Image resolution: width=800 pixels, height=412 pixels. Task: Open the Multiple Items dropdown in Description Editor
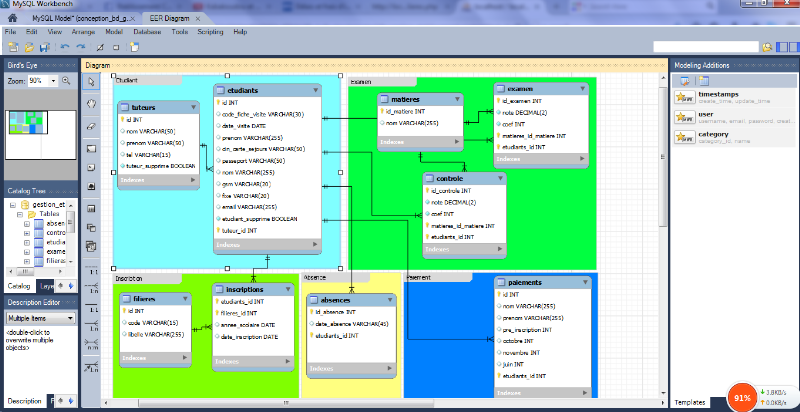click(40, 318)
